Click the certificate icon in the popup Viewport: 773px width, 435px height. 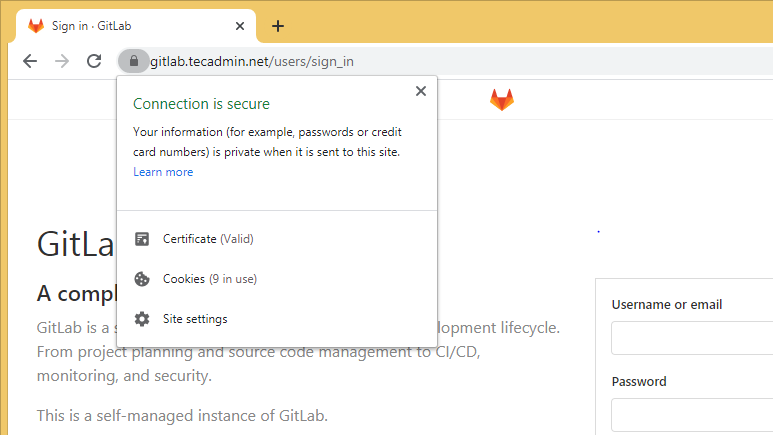[x=142, y=239]
